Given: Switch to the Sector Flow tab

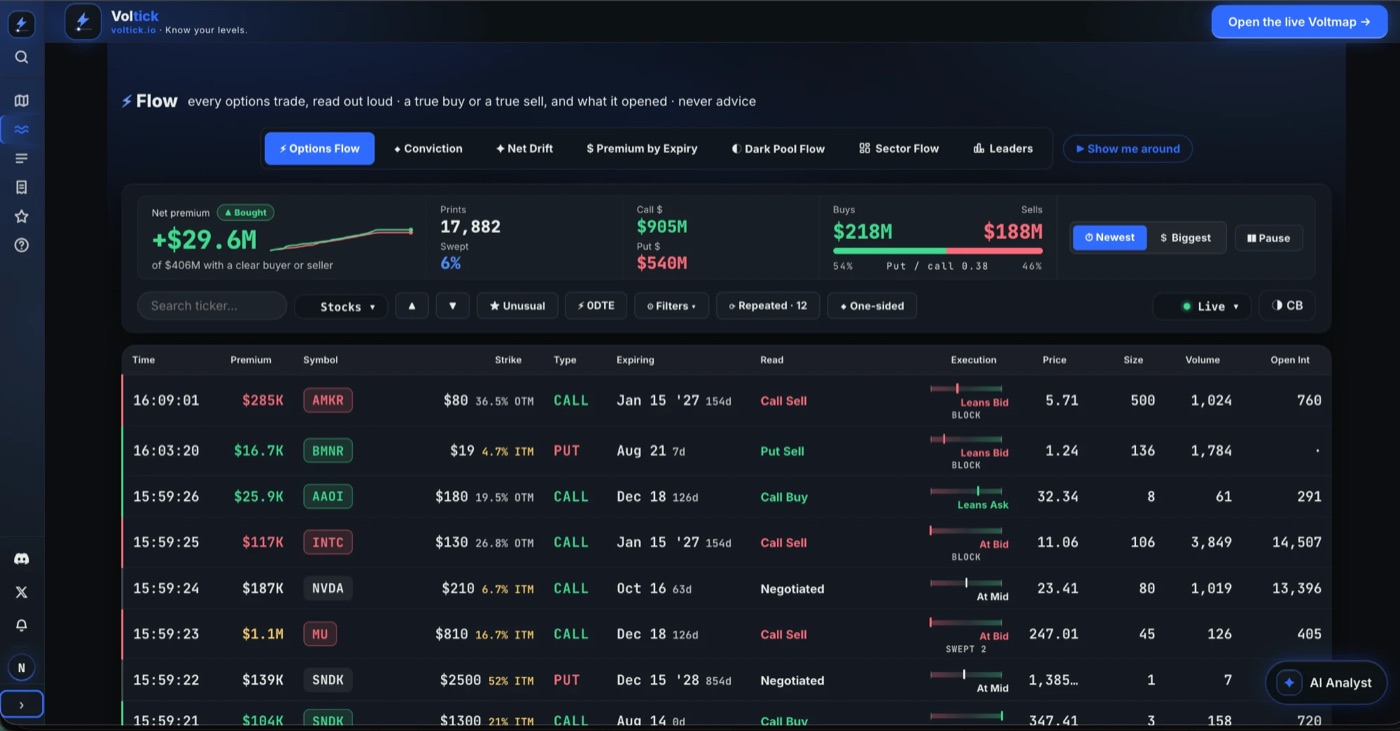Looking at the screenshot, I should 899,149.
